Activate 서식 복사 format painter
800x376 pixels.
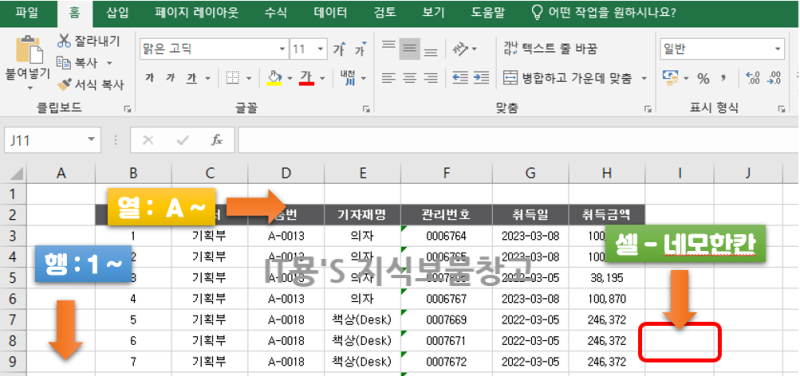(x=90, y=85)
